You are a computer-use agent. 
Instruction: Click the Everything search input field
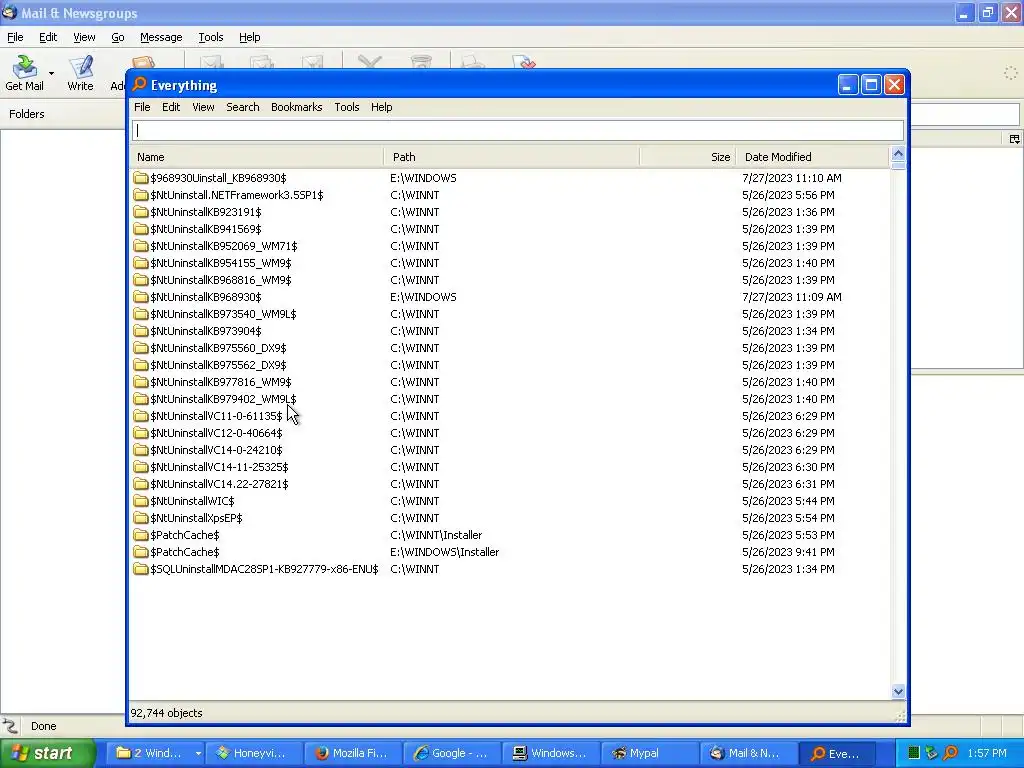pos(518,131)
